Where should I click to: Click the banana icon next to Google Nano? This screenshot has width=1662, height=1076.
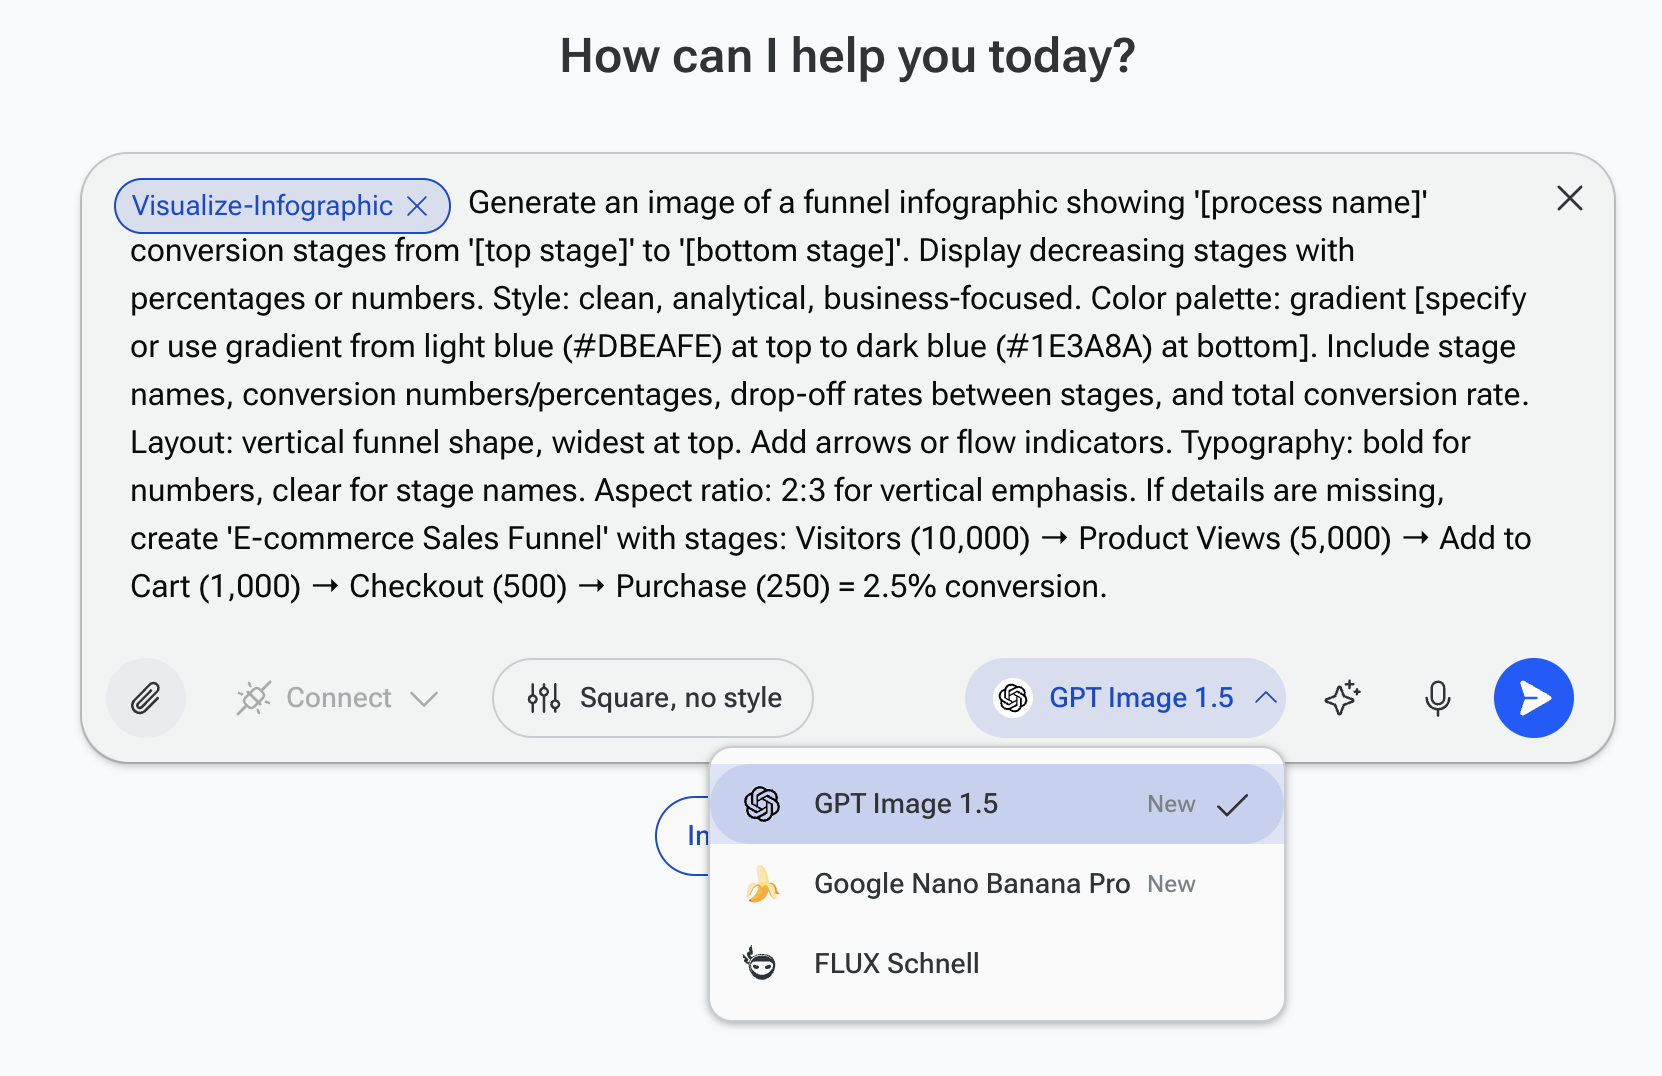coord(762,884)
